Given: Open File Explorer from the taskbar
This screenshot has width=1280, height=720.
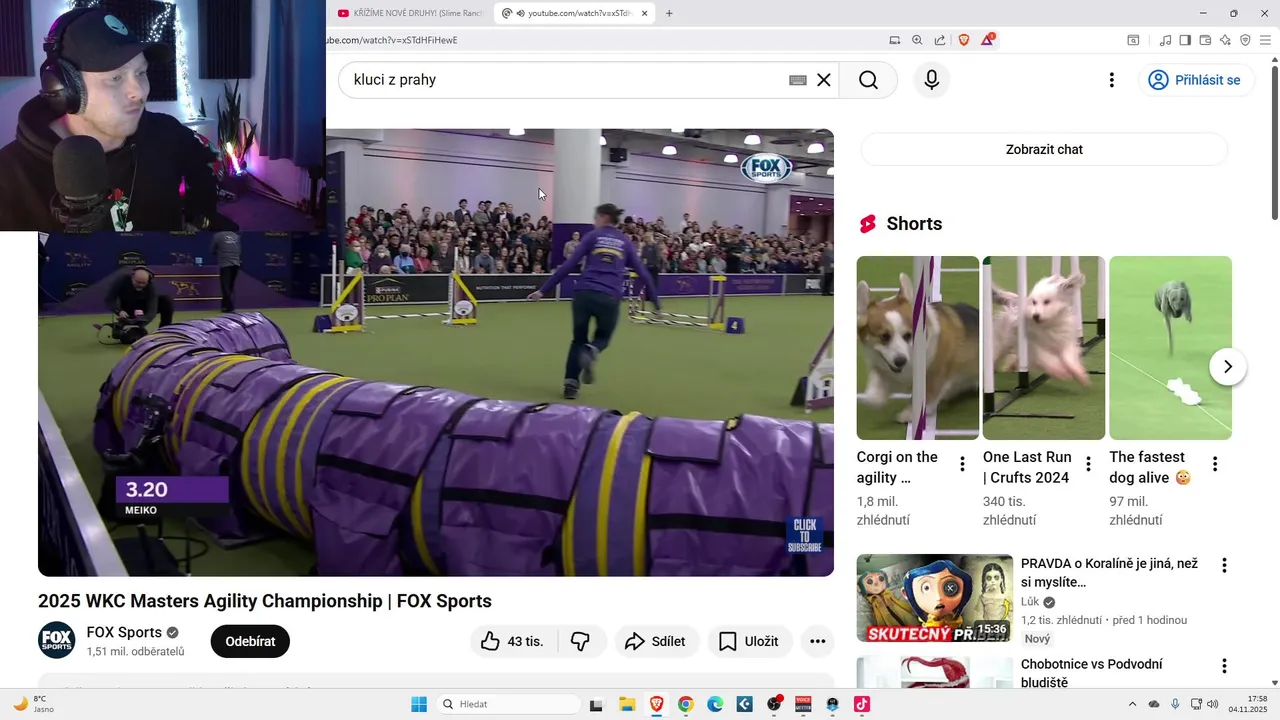Looking at the screenshot, I should pyautogui.click(x=627, y=704).
